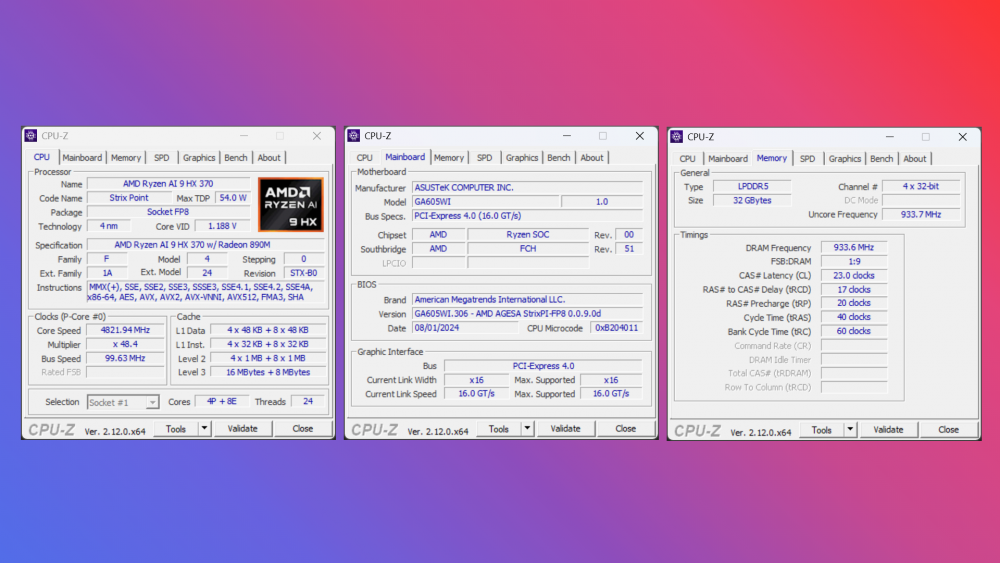Go to the About tab in the CPU window

[269, 158]
